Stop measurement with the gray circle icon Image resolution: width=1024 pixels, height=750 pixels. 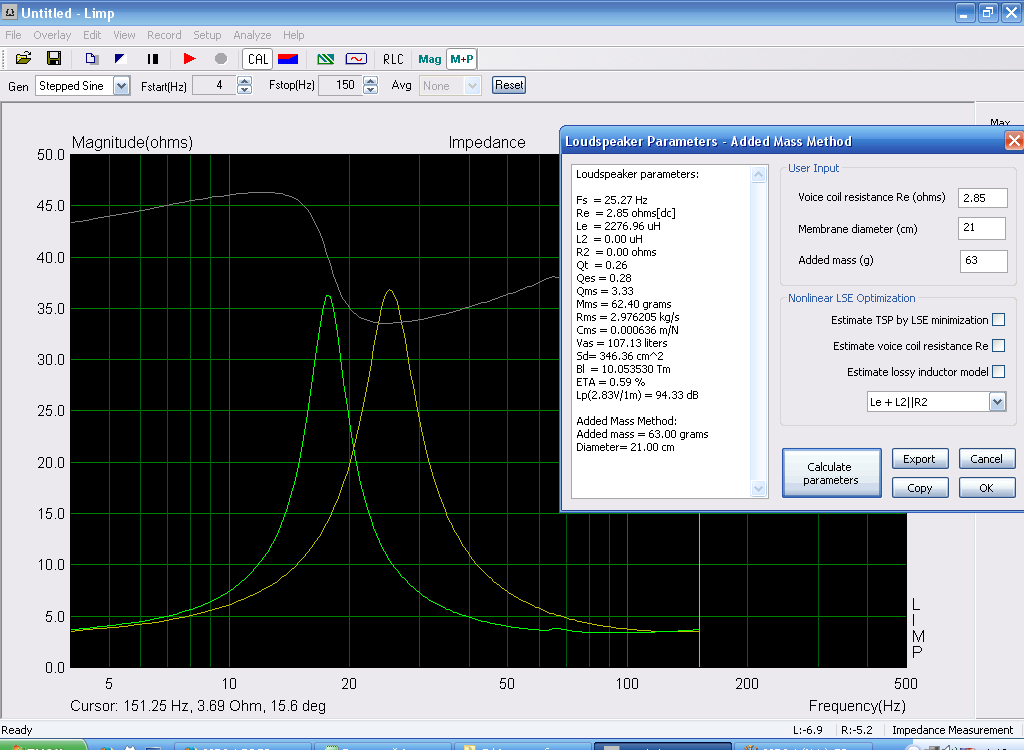[x=221, y=59]
